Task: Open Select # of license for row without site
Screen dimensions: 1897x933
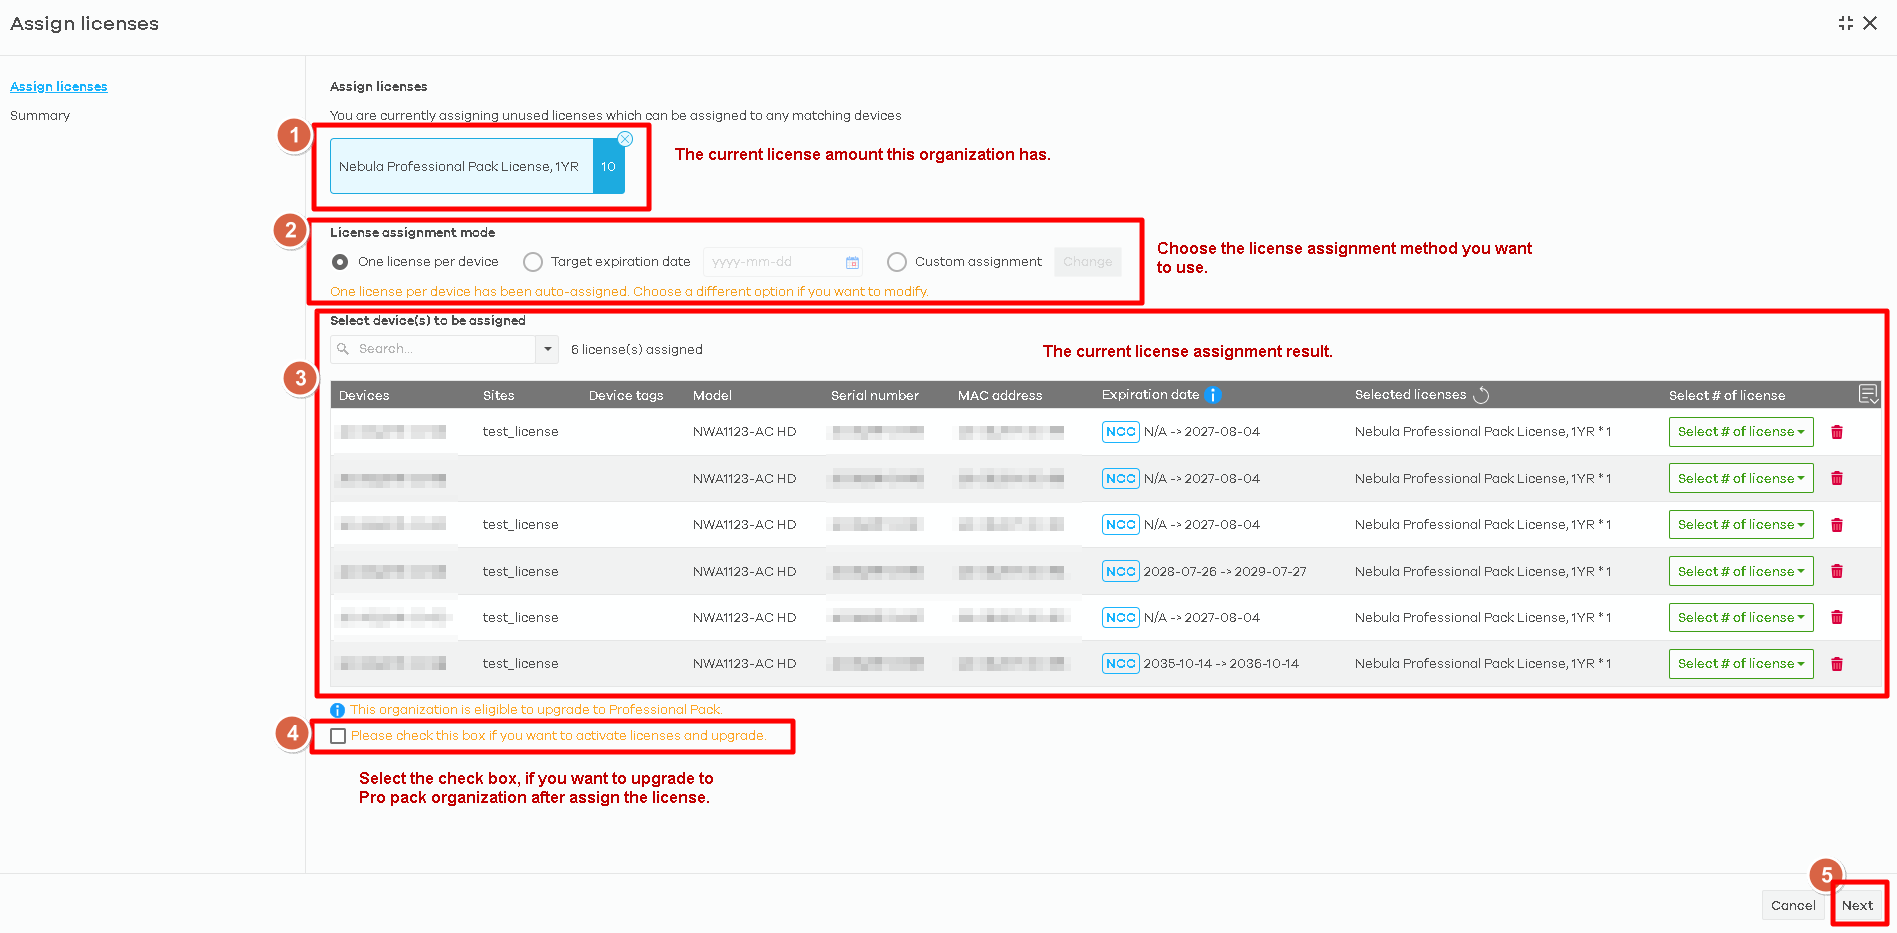Action: click(1741, 478)
